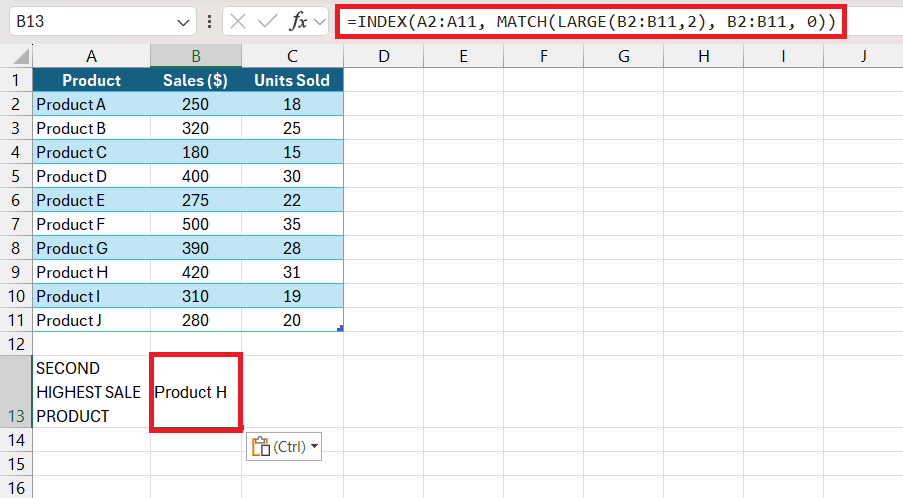Select row 16 header
Viewport: 903px width, 498px height.
tap(16, 488)
